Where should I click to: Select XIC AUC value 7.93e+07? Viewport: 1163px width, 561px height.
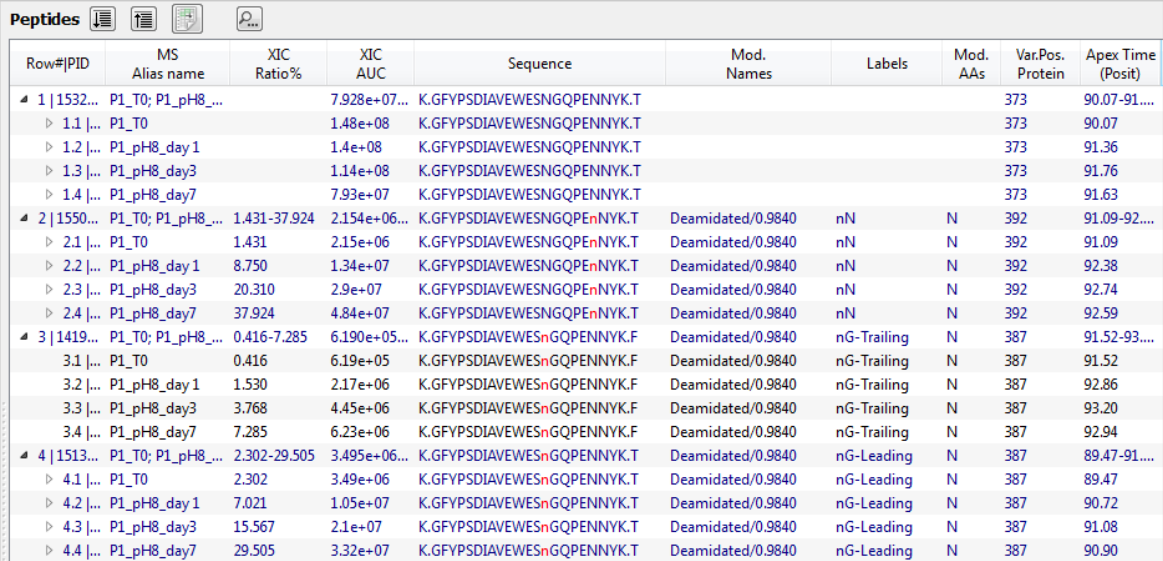click(x=360, y=194)
